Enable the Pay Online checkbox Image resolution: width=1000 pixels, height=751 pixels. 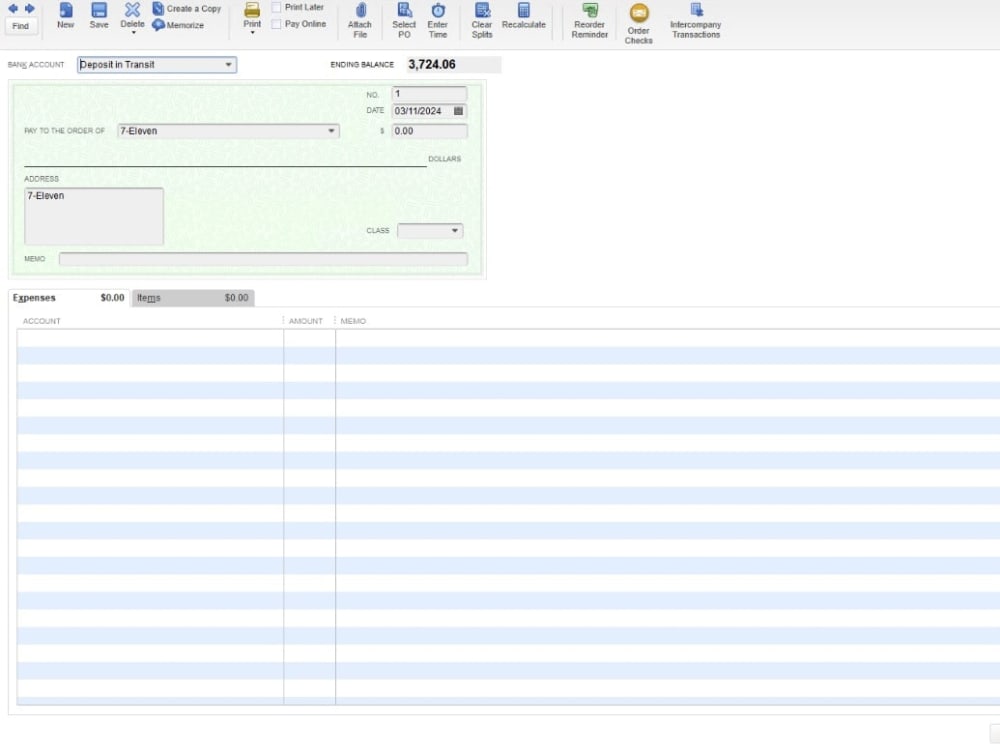coord(276,24)
